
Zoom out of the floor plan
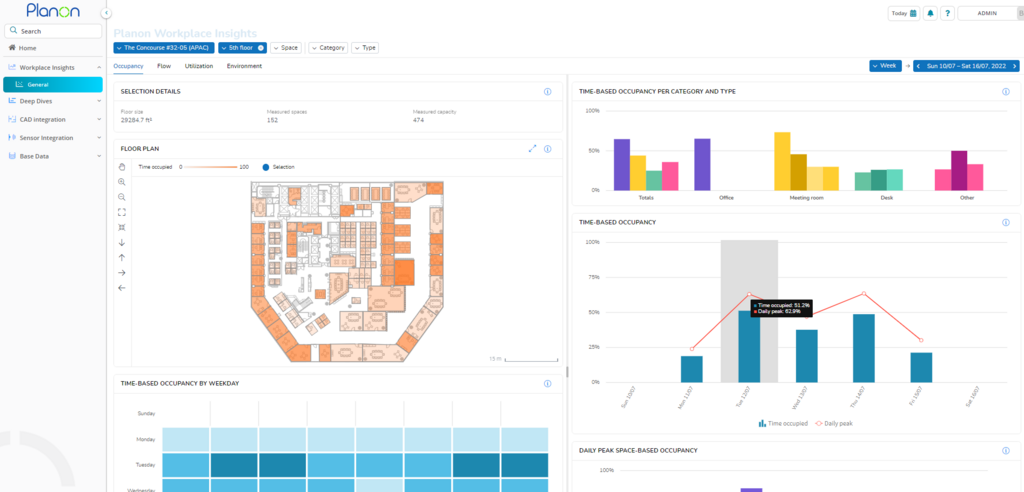click(x=121, y=197)
